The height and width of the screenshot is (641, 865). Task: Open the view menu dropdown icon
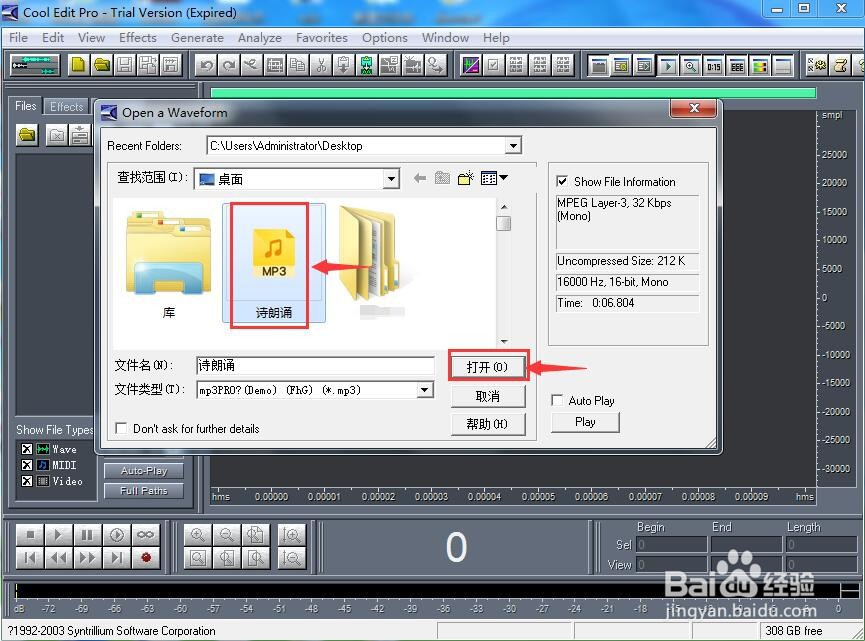[x=494, y=178]
